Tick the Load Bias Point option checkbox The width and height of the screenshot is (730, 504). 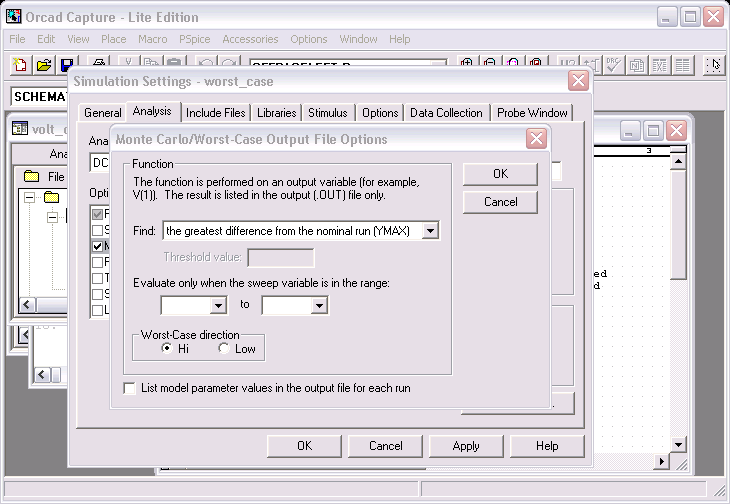[97, 310]
